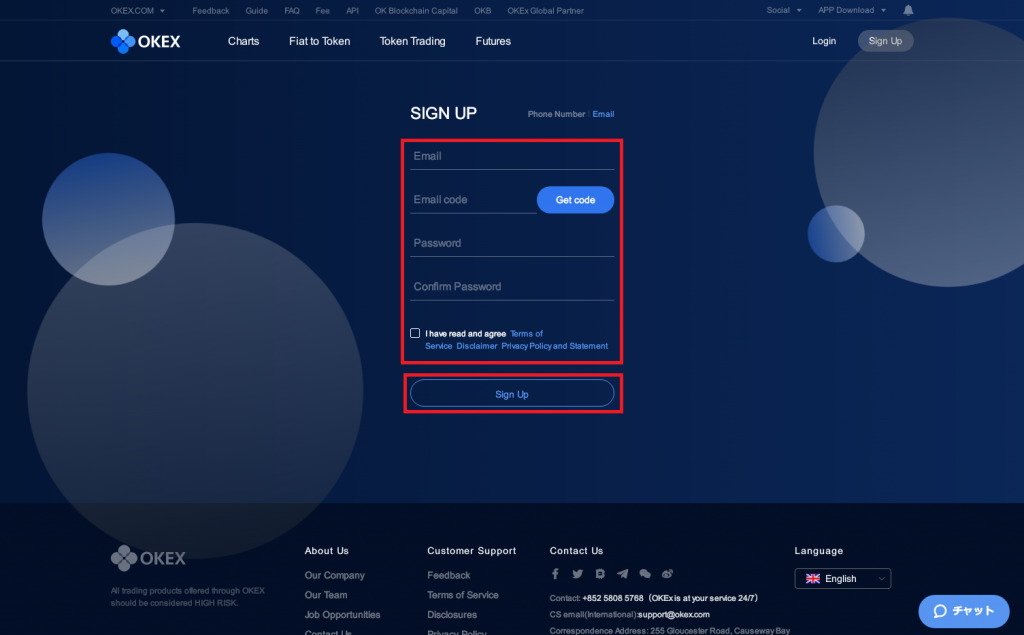Click the OKEX logo in the header

click(x=146, y=41)
